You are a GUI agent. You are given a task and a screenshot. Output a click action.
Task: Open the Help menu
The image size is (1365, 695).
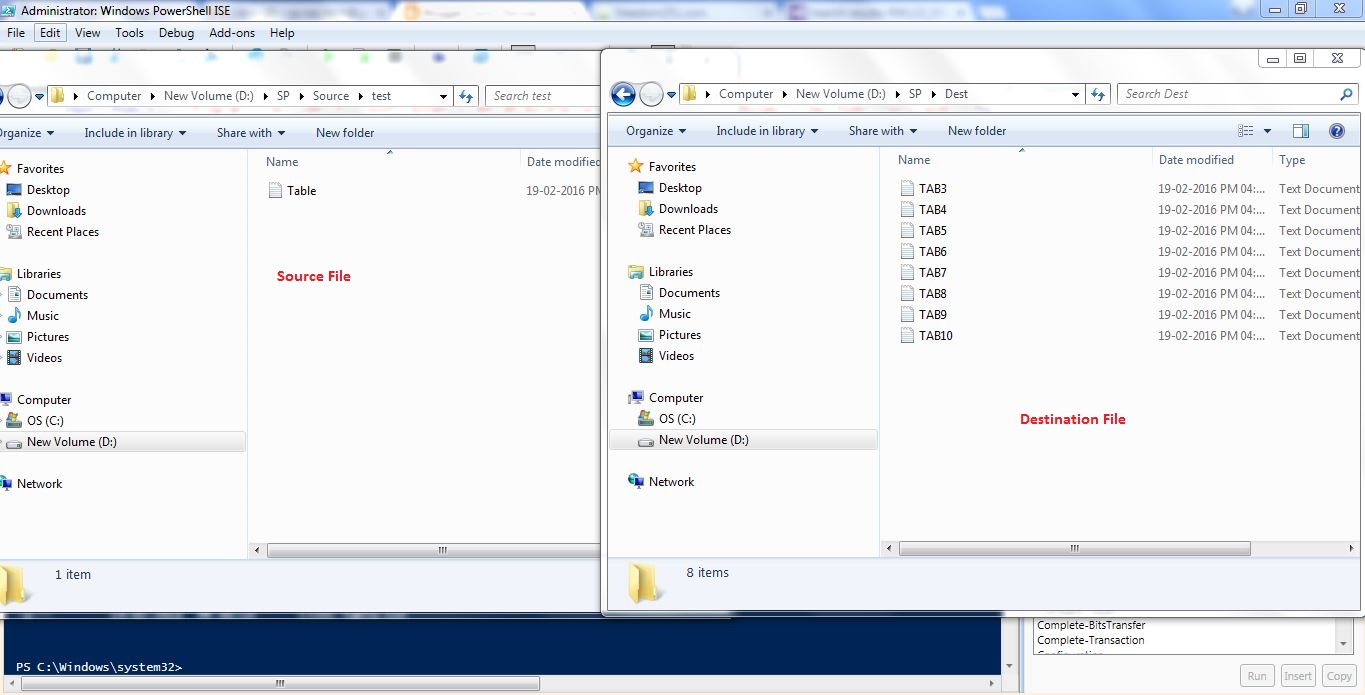(282, 32)
